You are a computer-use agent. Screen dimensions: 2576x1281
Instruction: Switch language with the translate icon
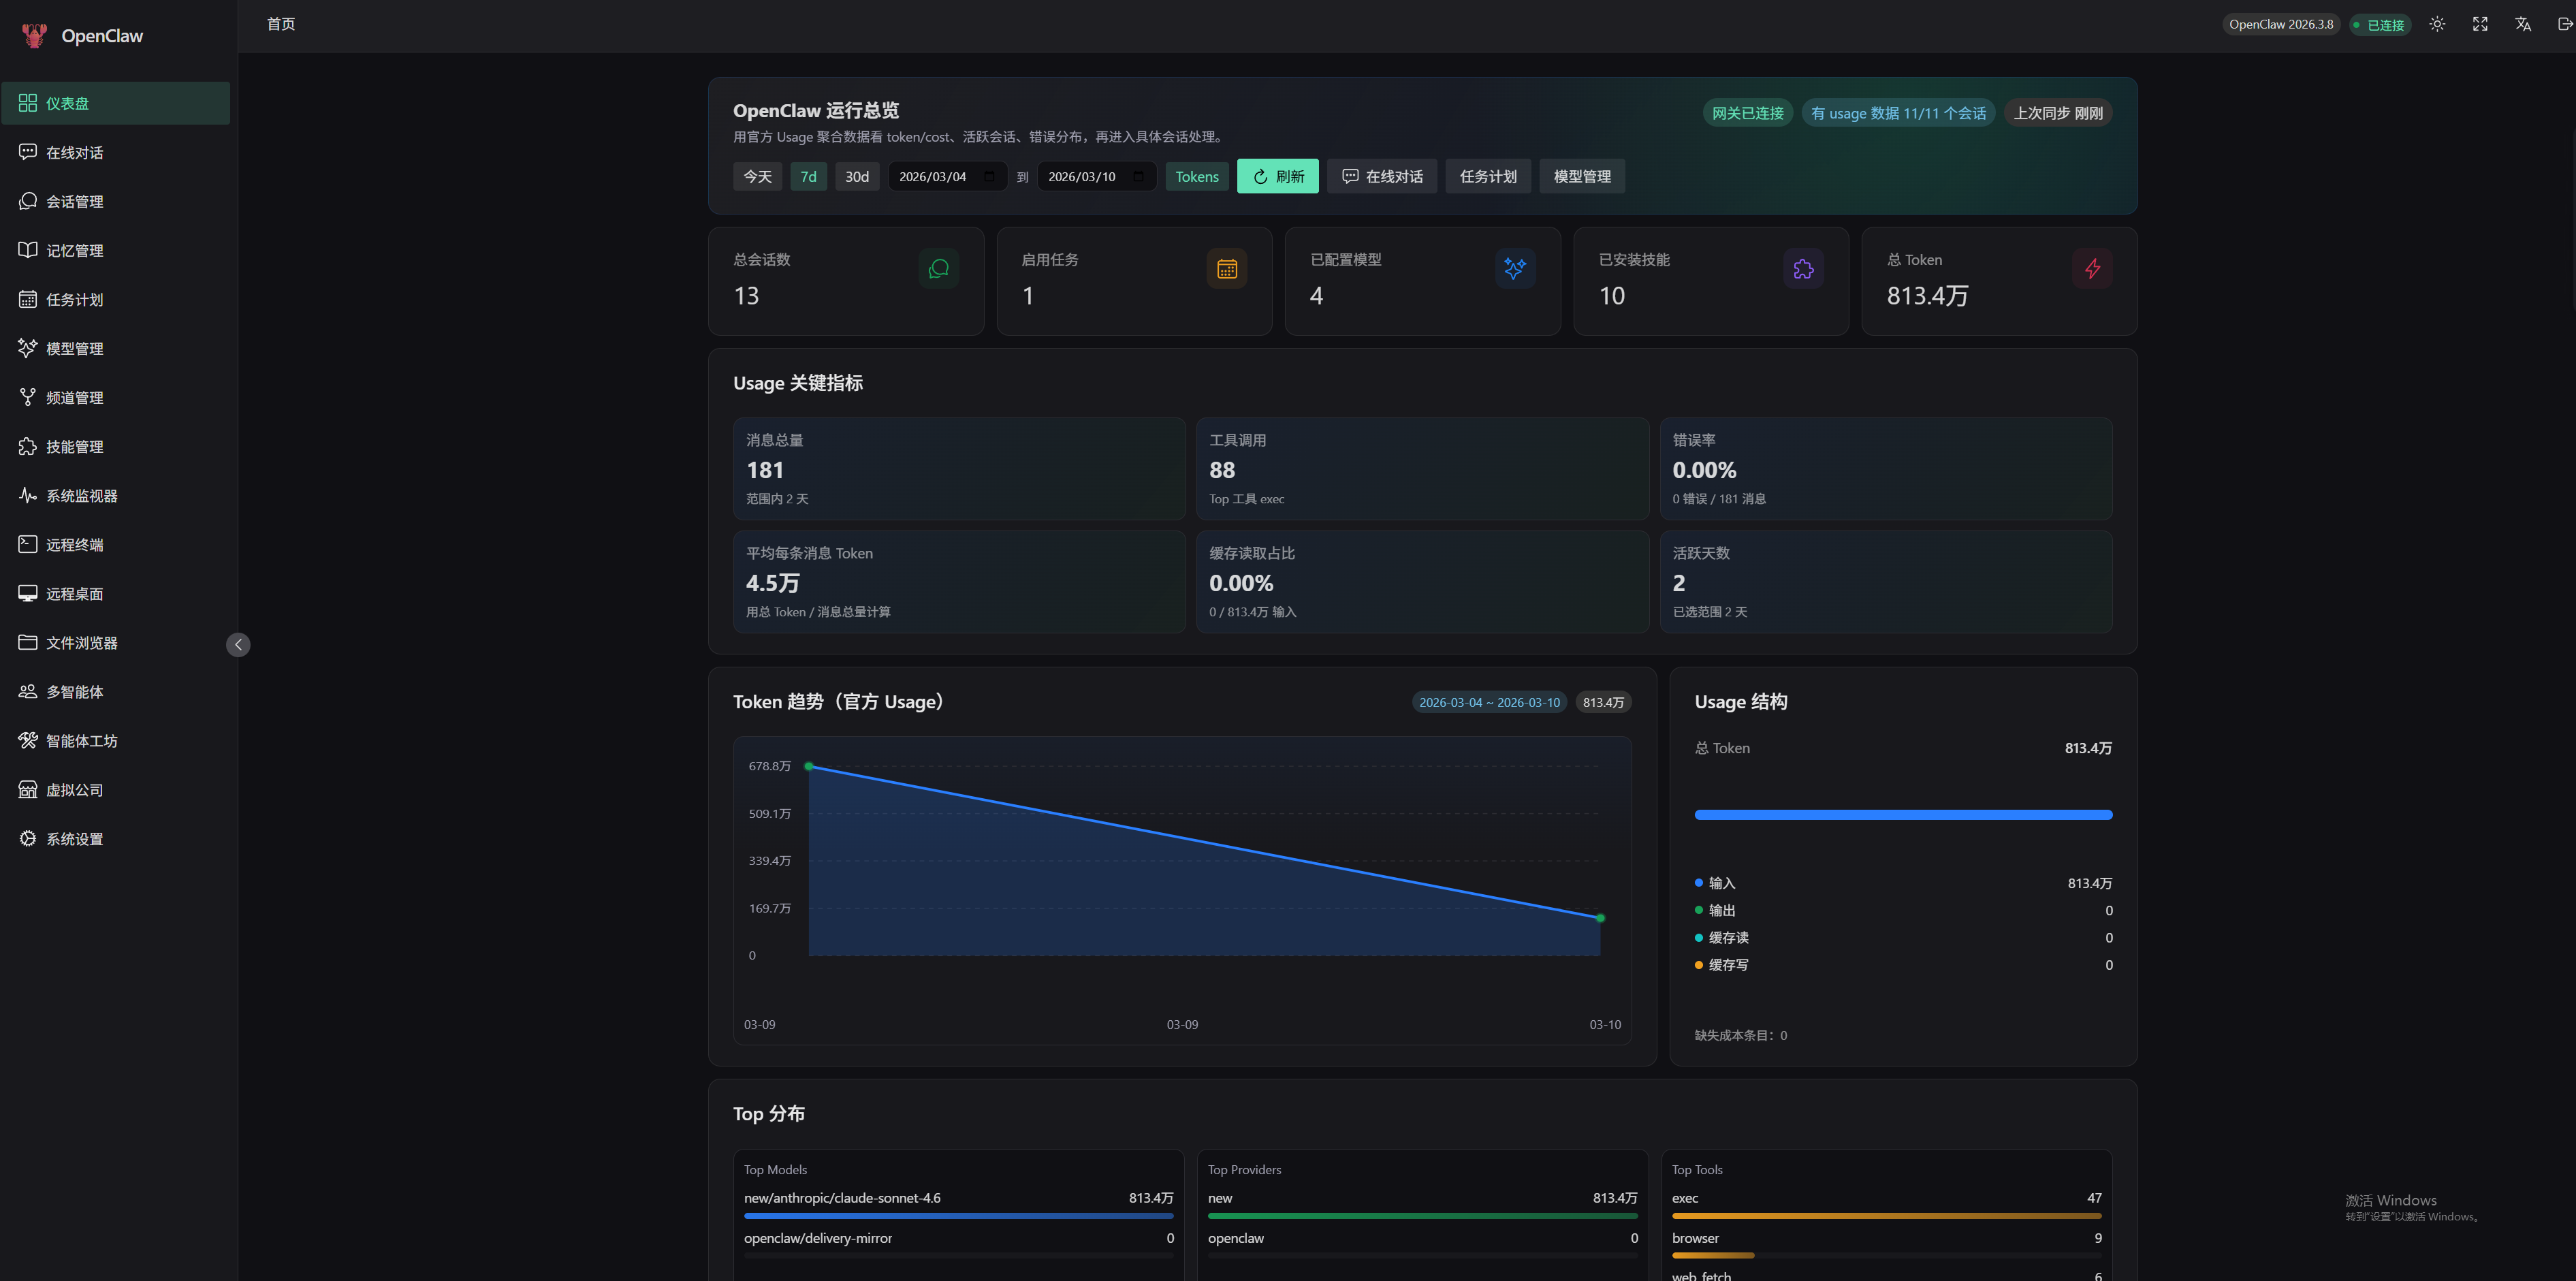(2523, 24)
